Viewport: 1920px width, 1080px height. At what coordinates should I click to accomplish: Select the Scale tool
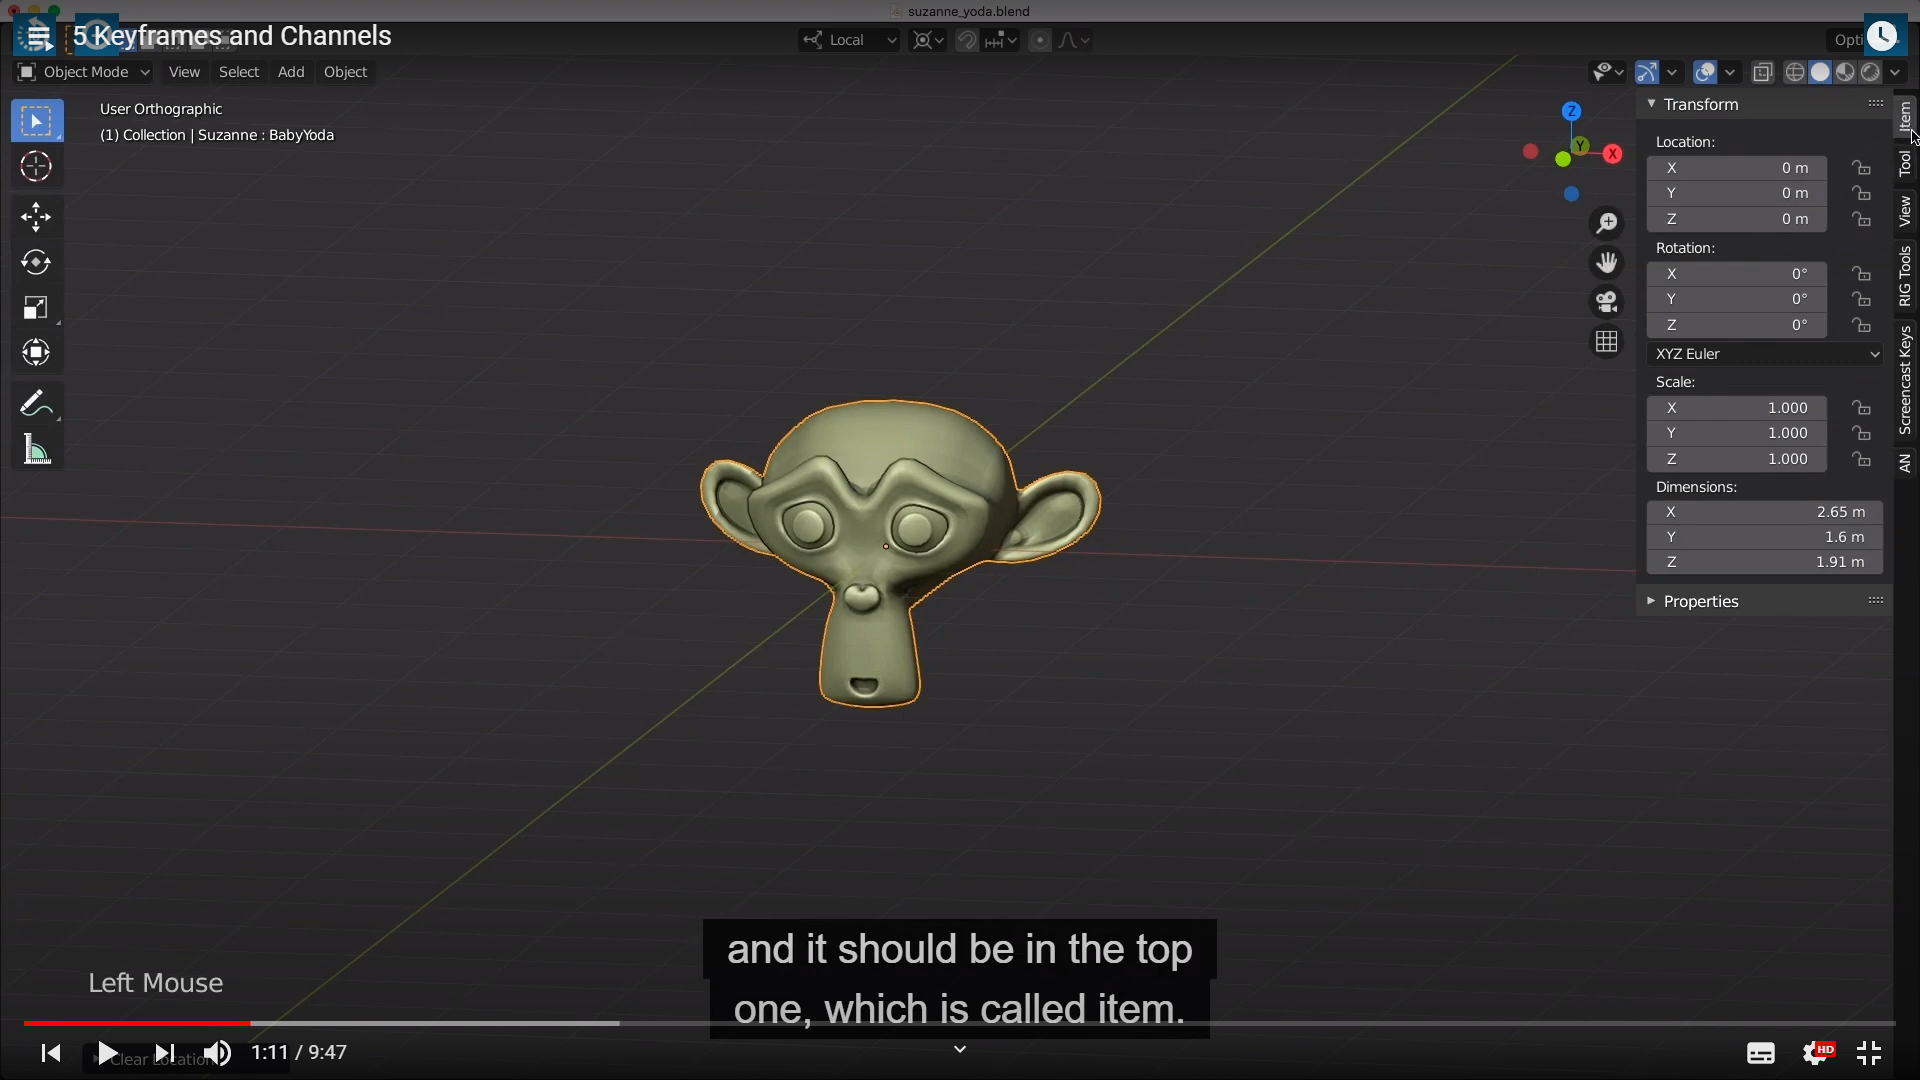(36, 308)
